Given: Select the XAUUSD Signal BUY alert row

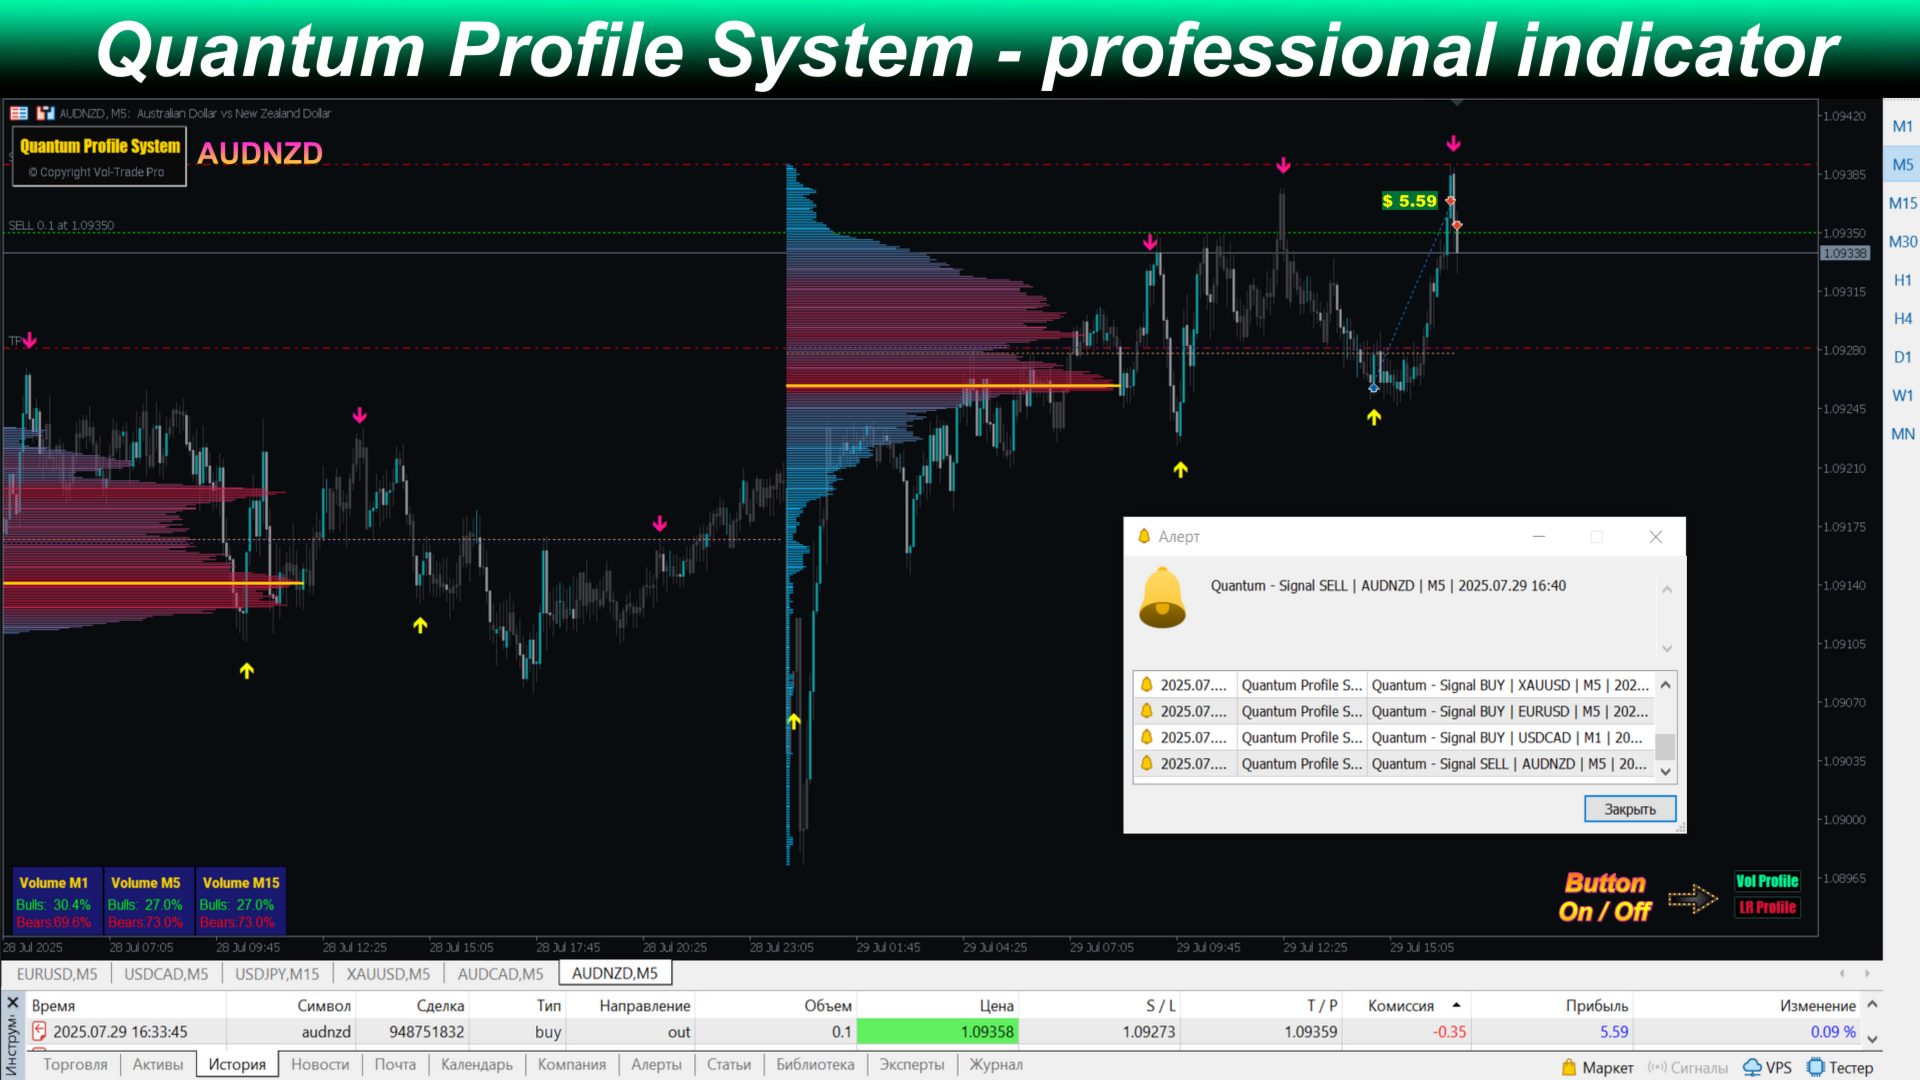Looking at the screenshot, I should coord(1395,685).
